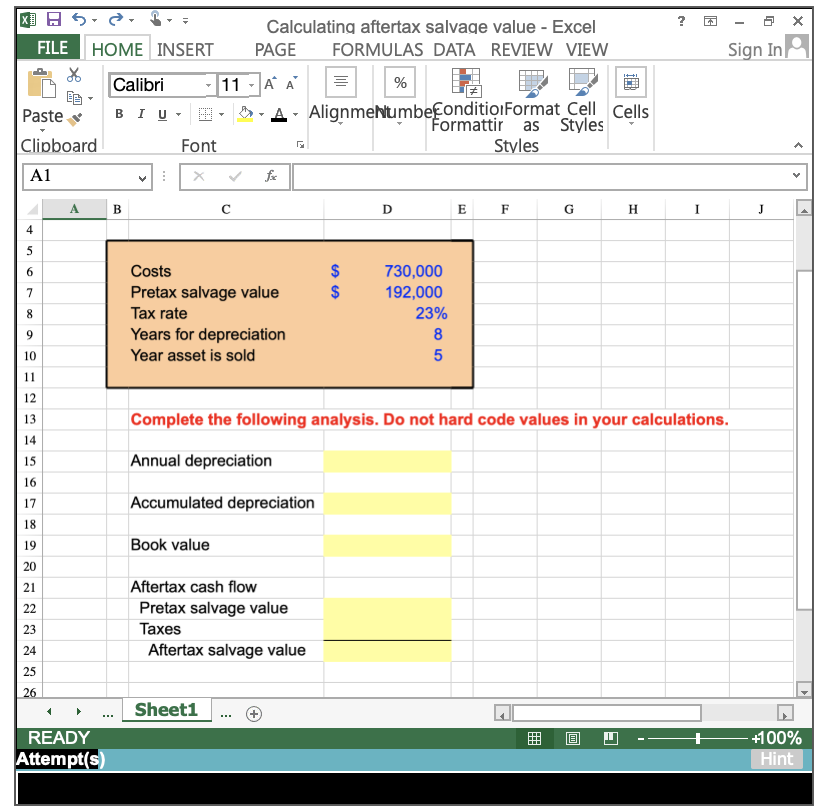This screenshot has height=810, width=816.
Task: Switch to the FORMULAS ribbon tab
Action: (x=377, y=48)
